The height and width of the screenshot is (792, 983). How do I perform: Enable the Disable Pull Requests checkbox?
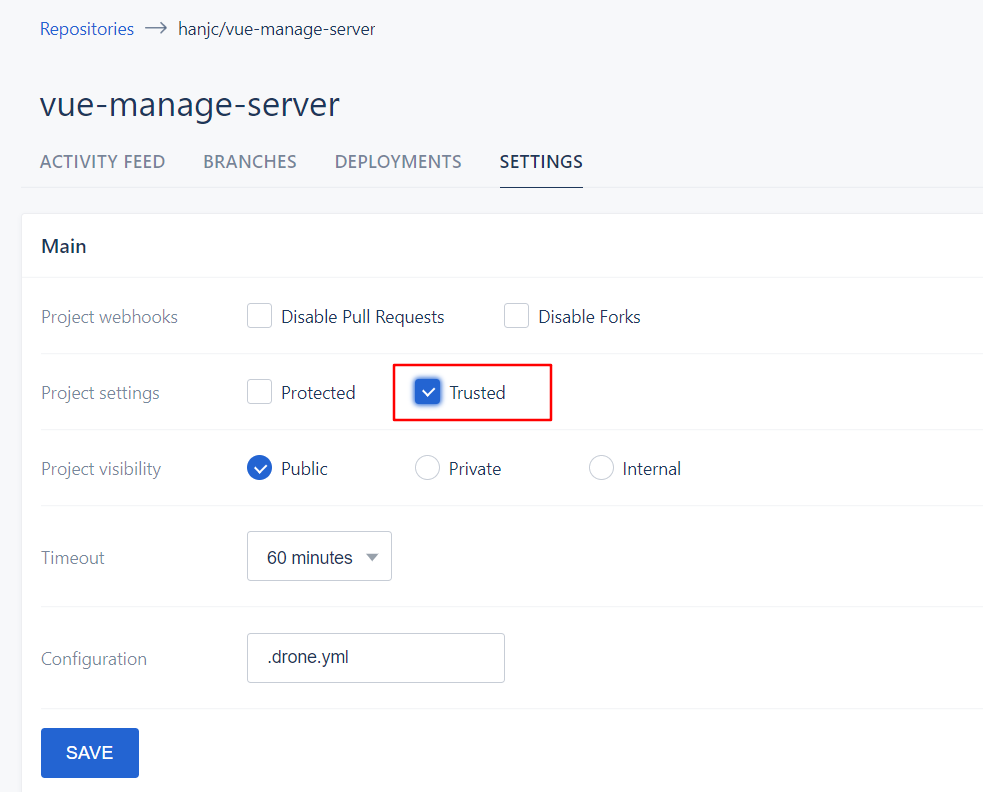click(260, 317)
